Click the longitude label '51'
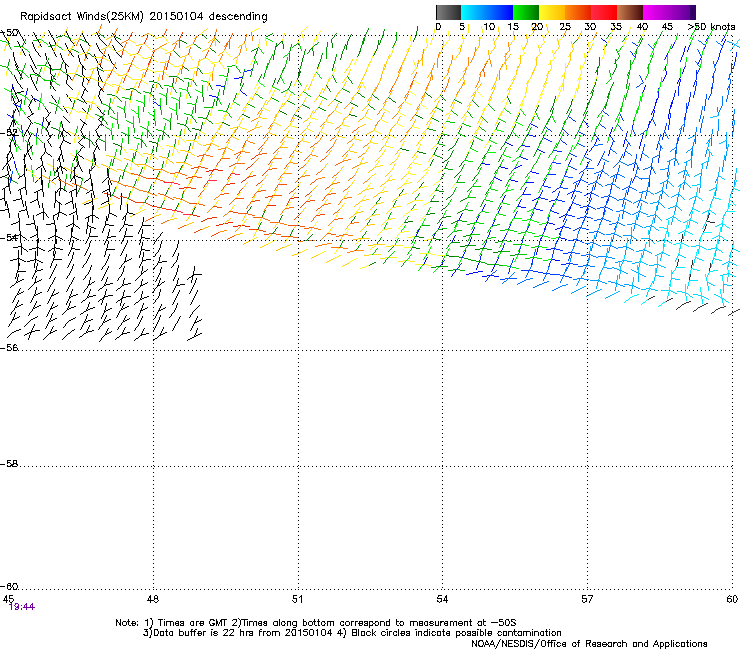The height and width of the screenshot is (650, 740). (x=297, y=599)
